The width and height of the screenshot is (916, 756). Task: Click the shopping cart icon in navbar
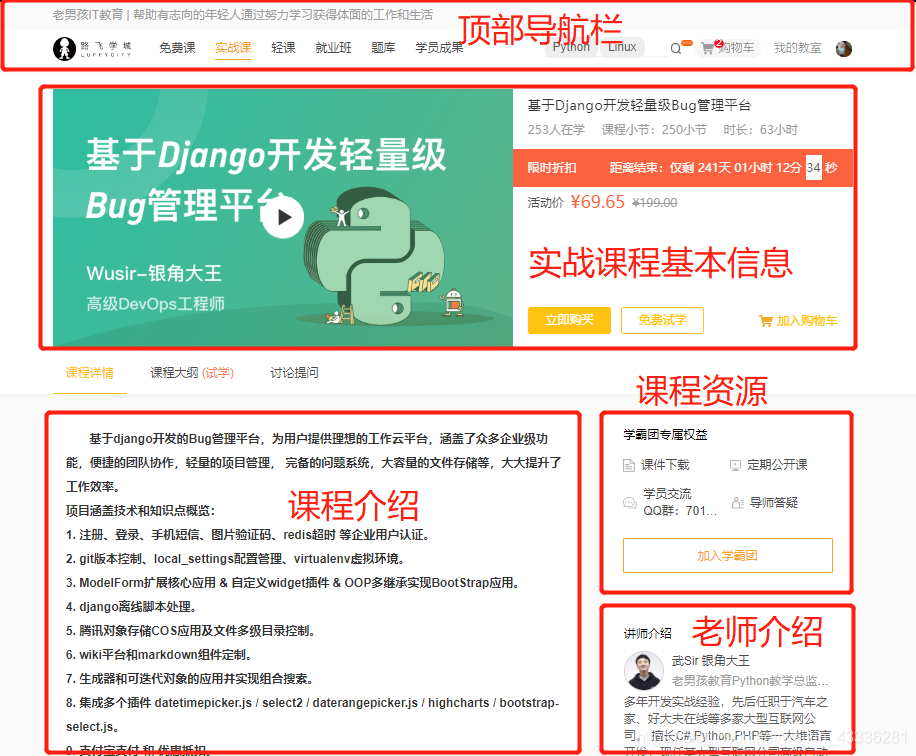(x=707, y=48)
